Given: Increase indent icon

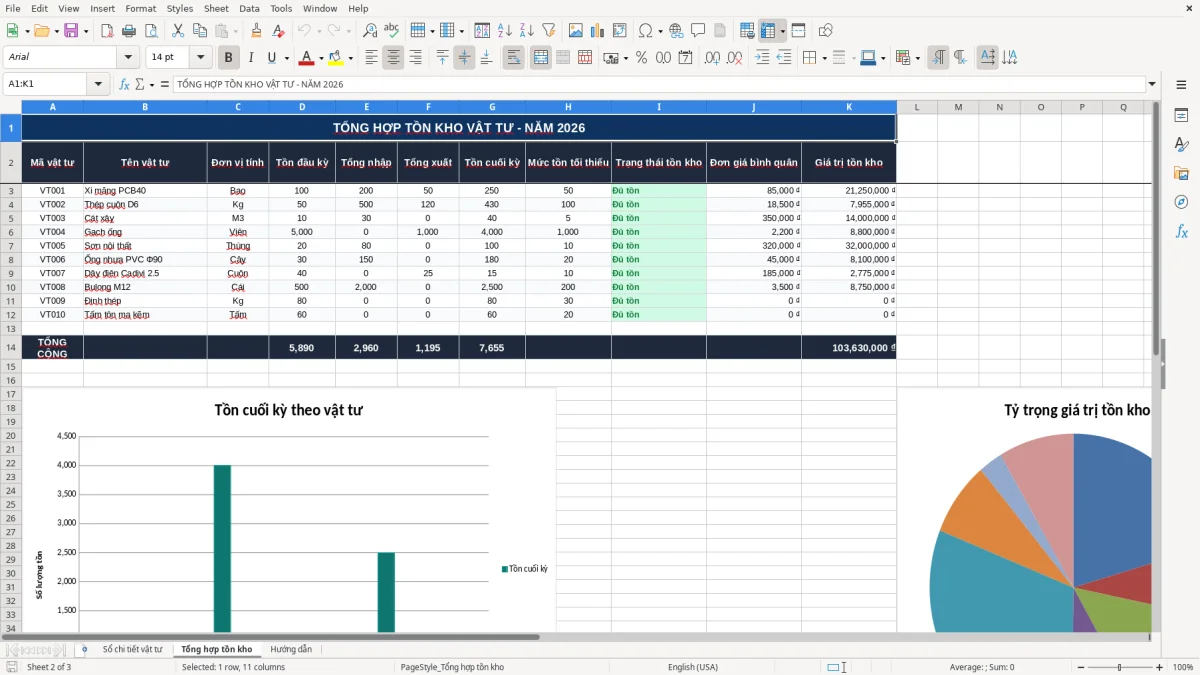Looking at the screenshot, I should tap(762, 58).
